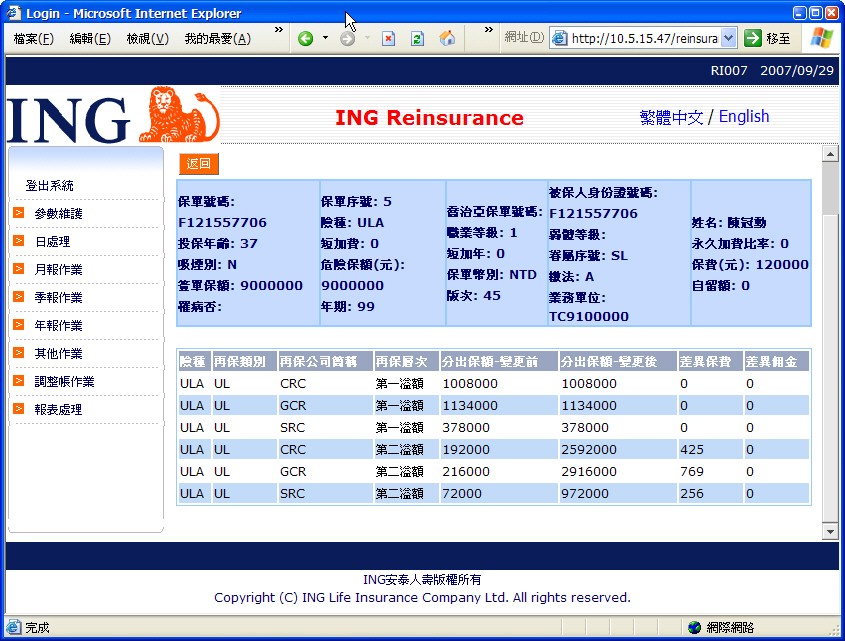Screen dimensions: 845x641
Task: Click the orange 返回 button
Action: (x=199, y=164)
